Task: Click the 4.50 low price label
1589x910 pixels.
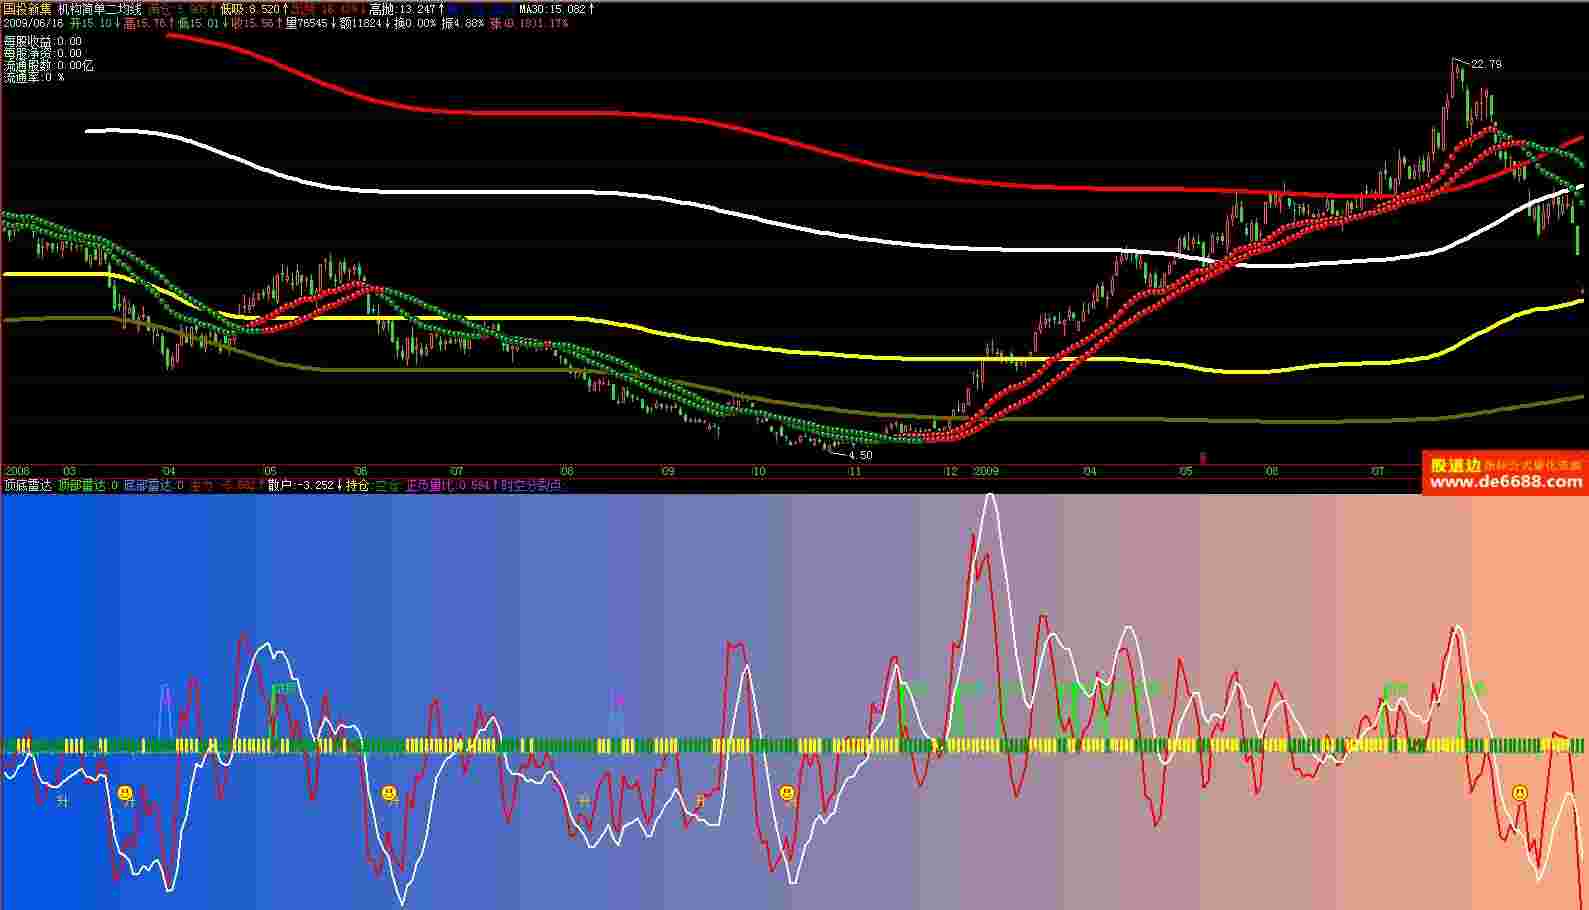Action: tap(860, 455)
